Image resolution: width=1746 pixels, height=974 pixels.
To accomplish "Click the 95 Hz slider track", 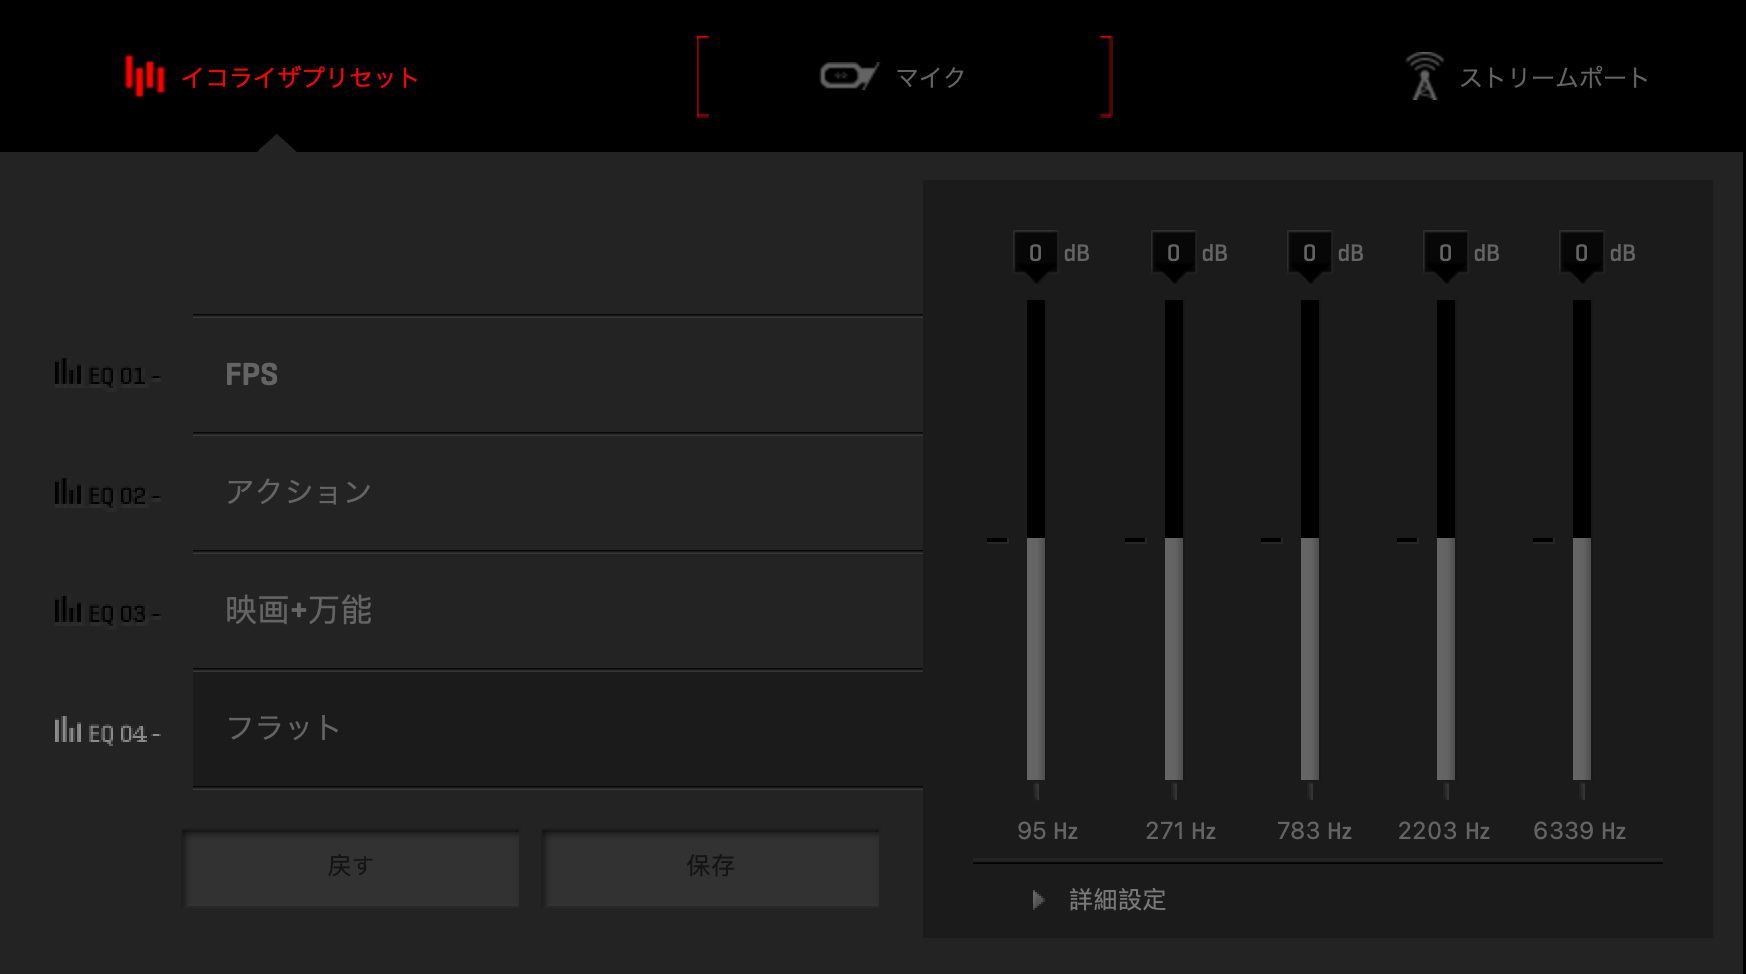I will tap(1036, 540).
